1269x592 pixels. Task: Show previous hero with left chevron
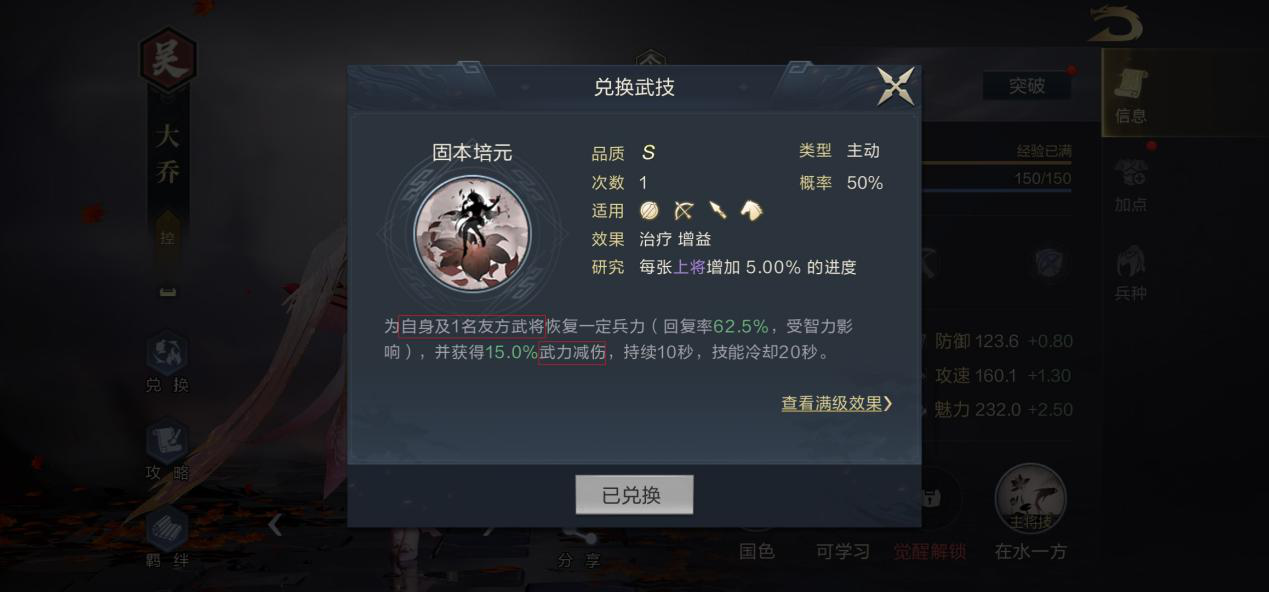click(275, 524)
